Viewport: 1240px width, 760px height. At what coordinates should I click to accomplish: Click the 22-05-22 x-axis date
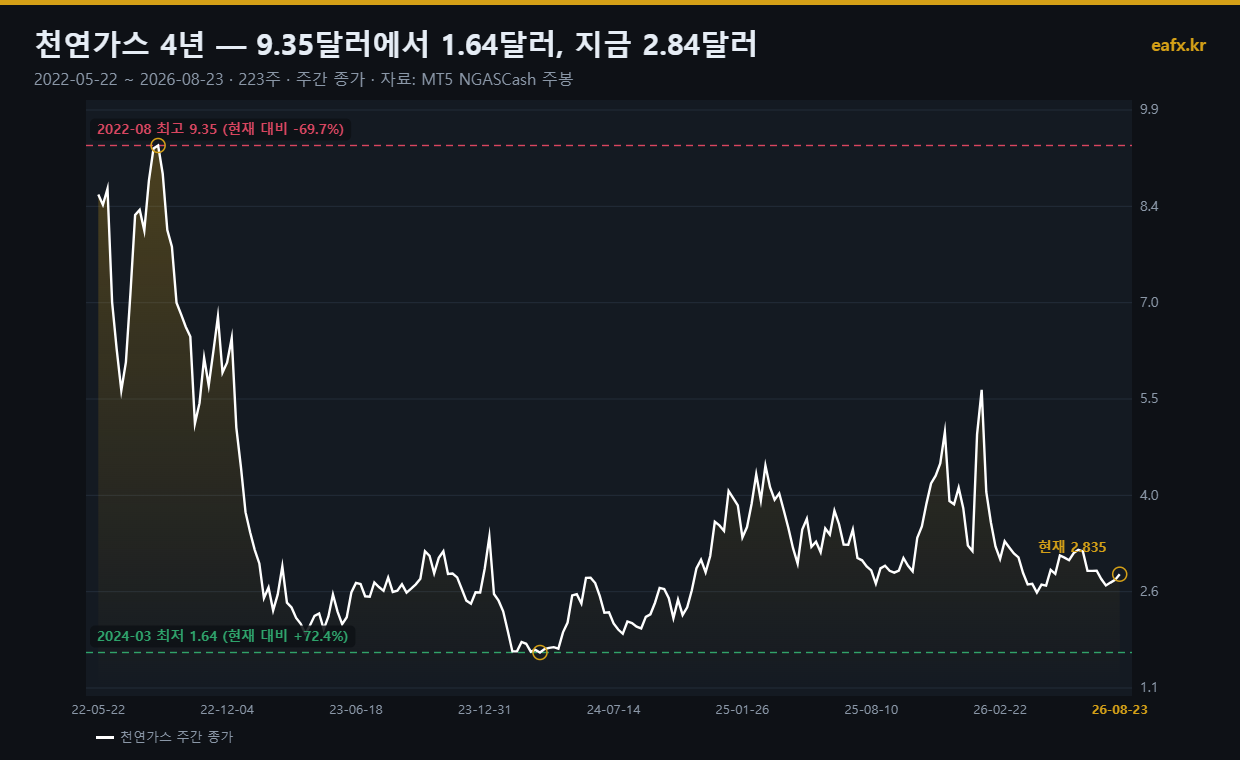coord(98,709)
